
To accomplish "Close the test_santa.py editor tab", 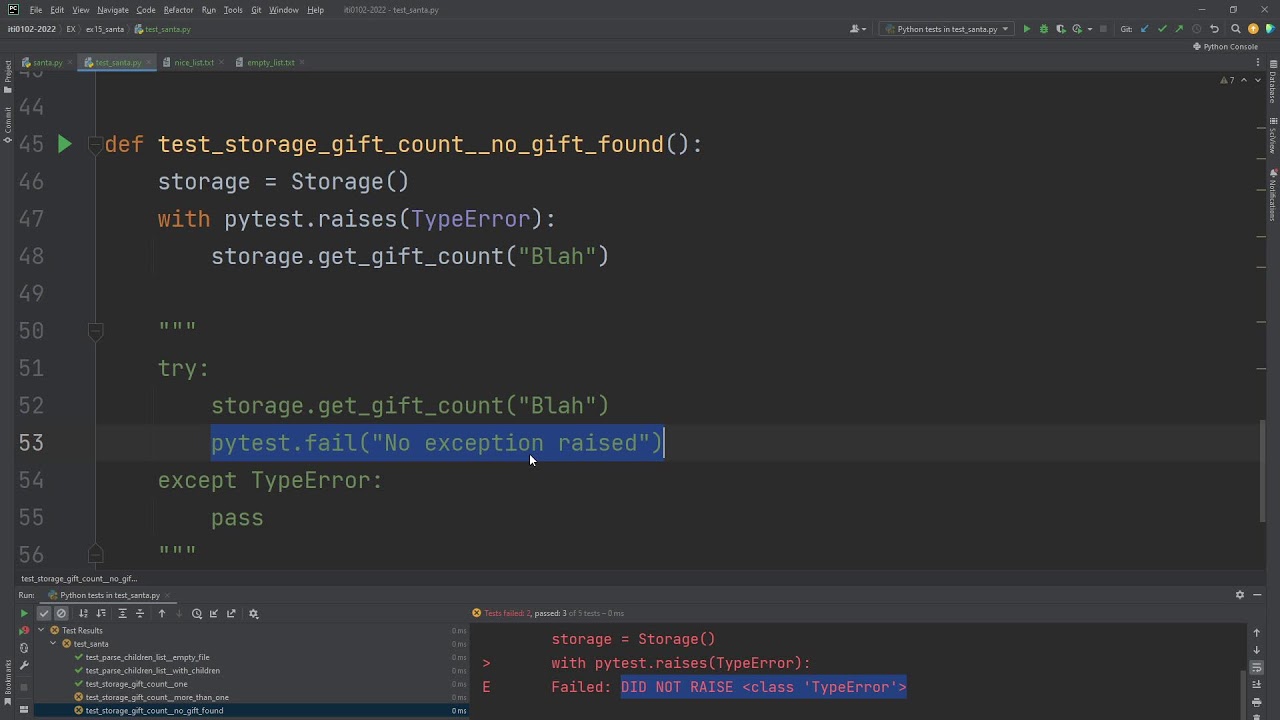I will point(148,62).
